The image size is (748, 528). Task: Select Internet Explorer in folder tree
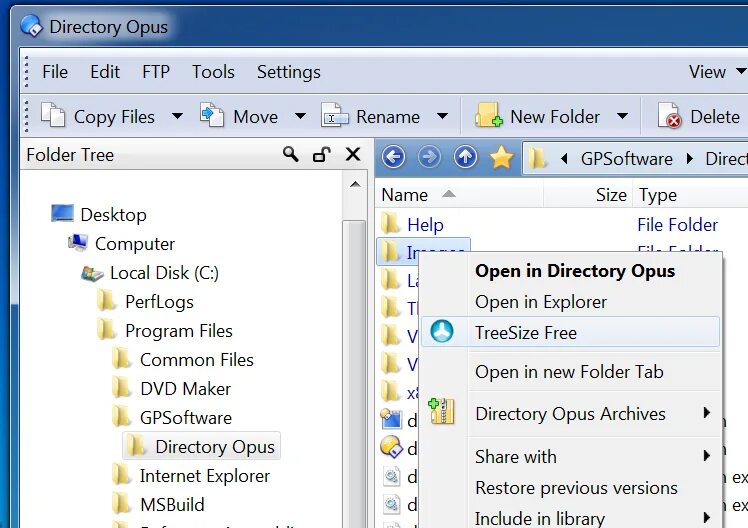pyautogui.click(x=205, y=476)
